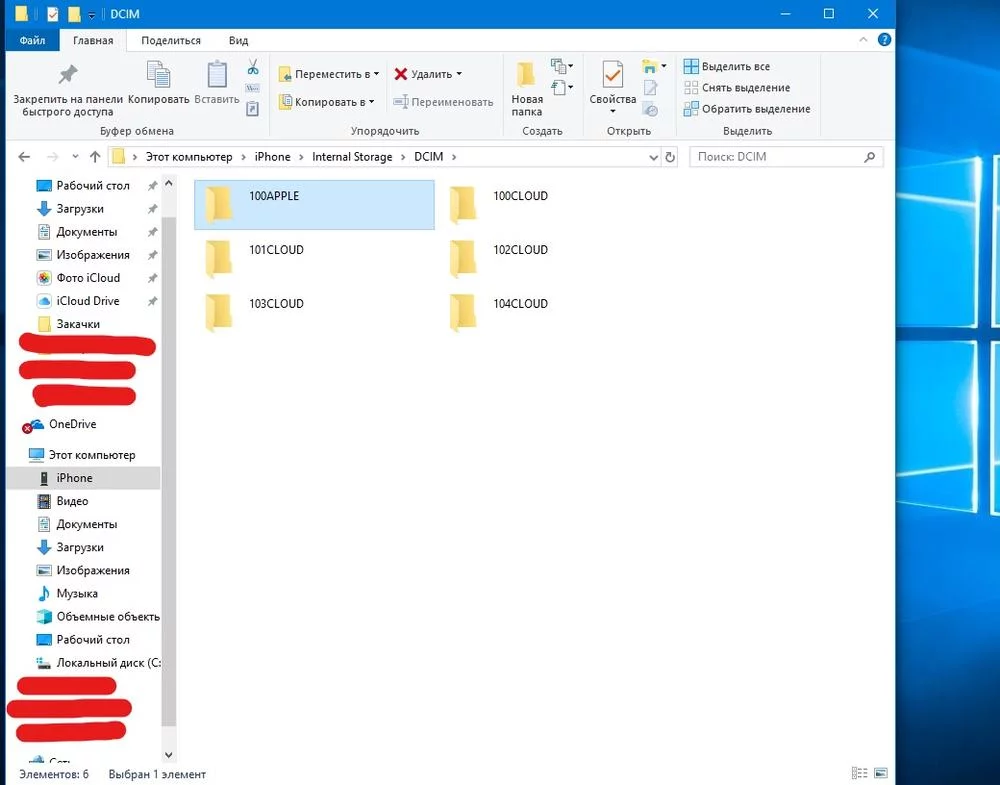Go up one folder level arrow

click(x=95, y=157)
